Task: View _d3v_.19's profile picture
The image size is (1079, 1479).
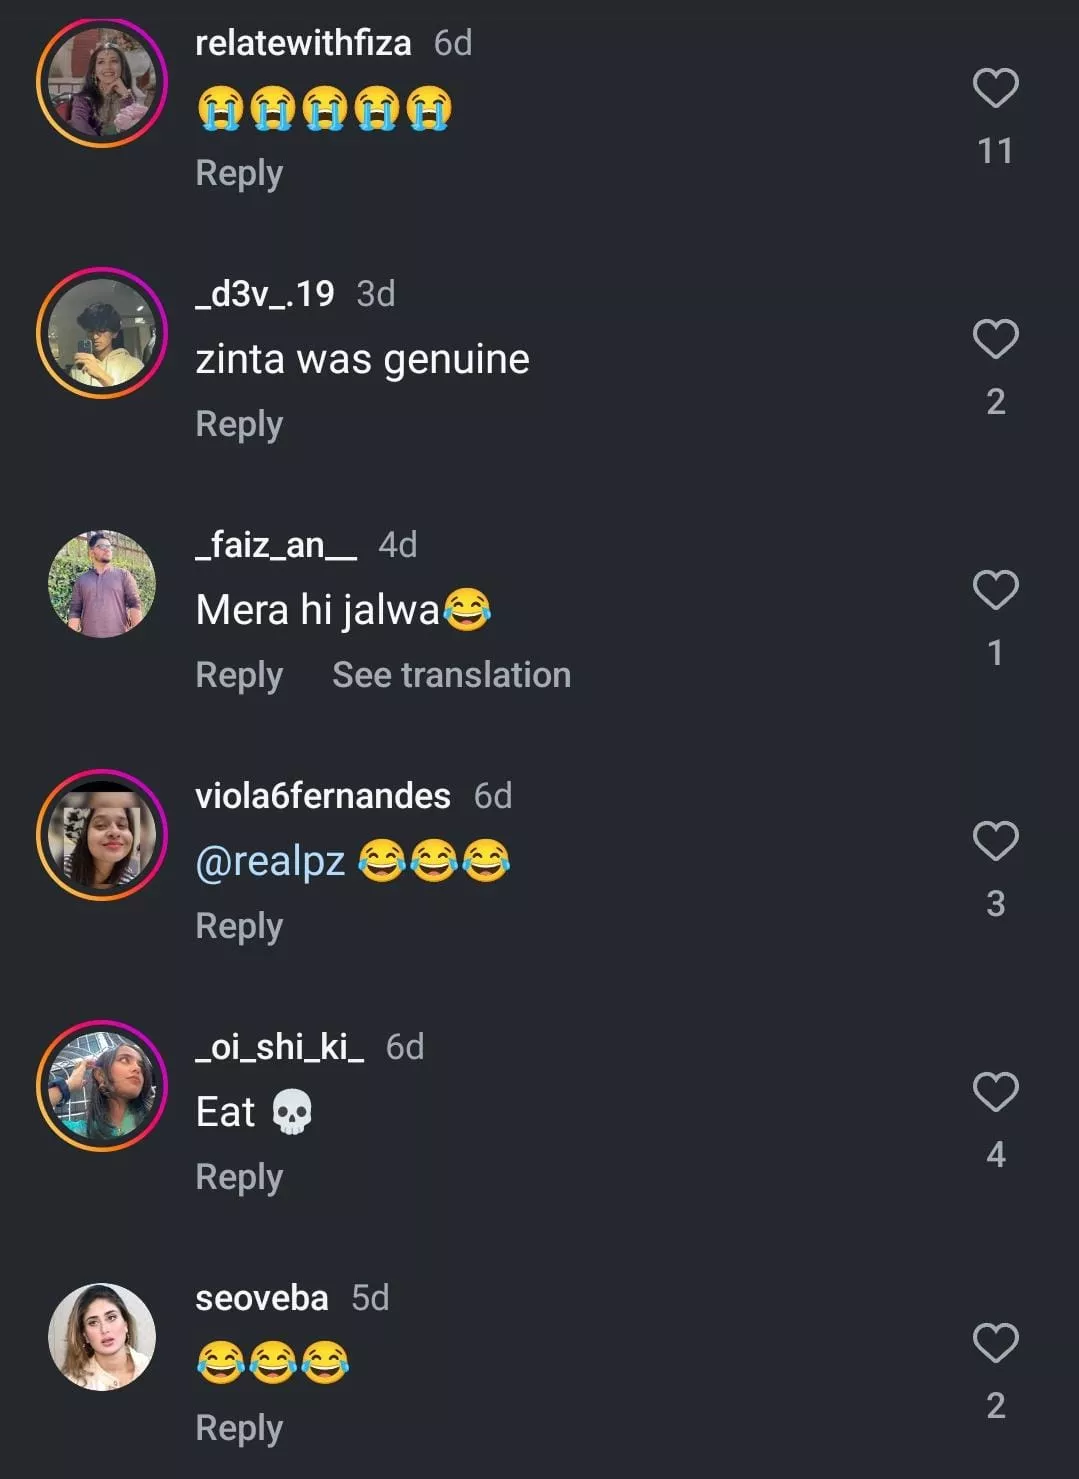Action: pyautogui.click(x=102, y=333)
